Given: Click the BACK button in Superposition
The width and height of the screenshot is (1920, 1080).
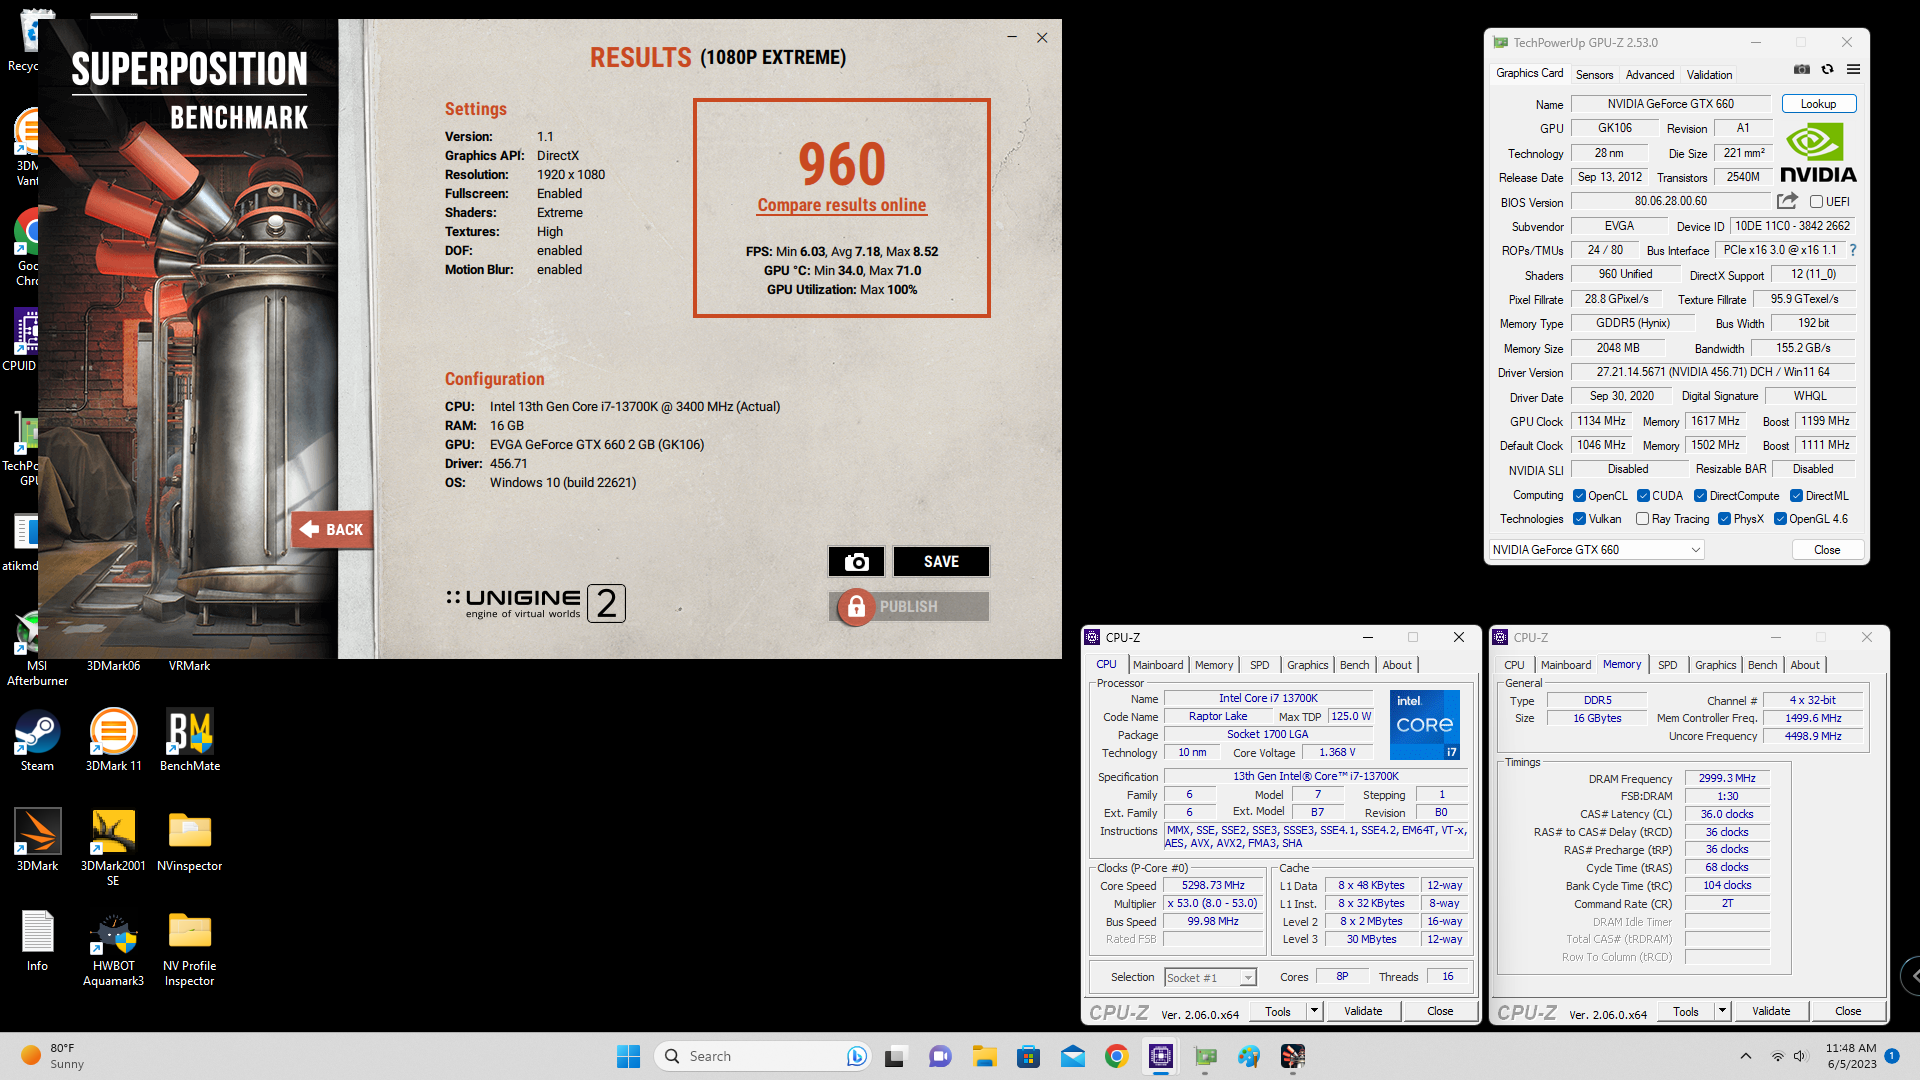Looking at the screenshot, I should pyautogui.click(x=332, y=530).
